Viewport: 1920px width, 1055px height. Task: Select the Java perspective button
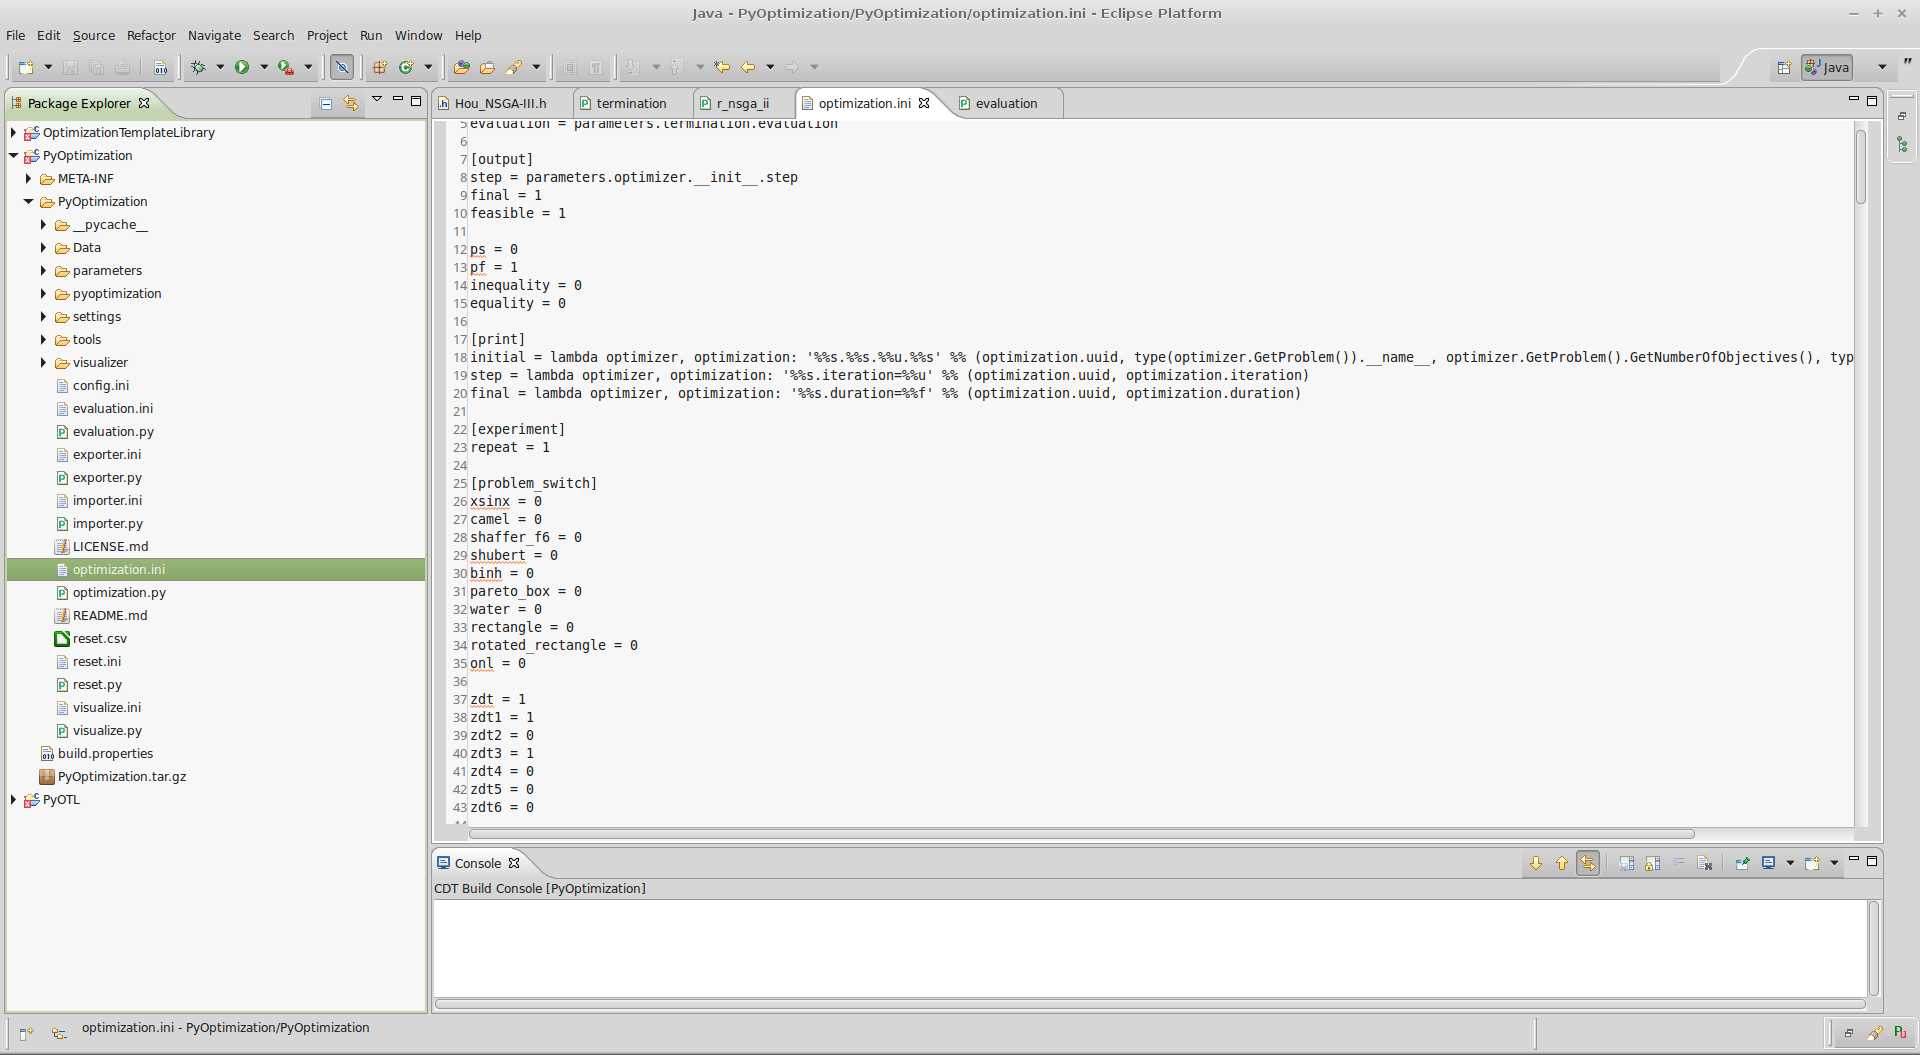coord(1827,67)
